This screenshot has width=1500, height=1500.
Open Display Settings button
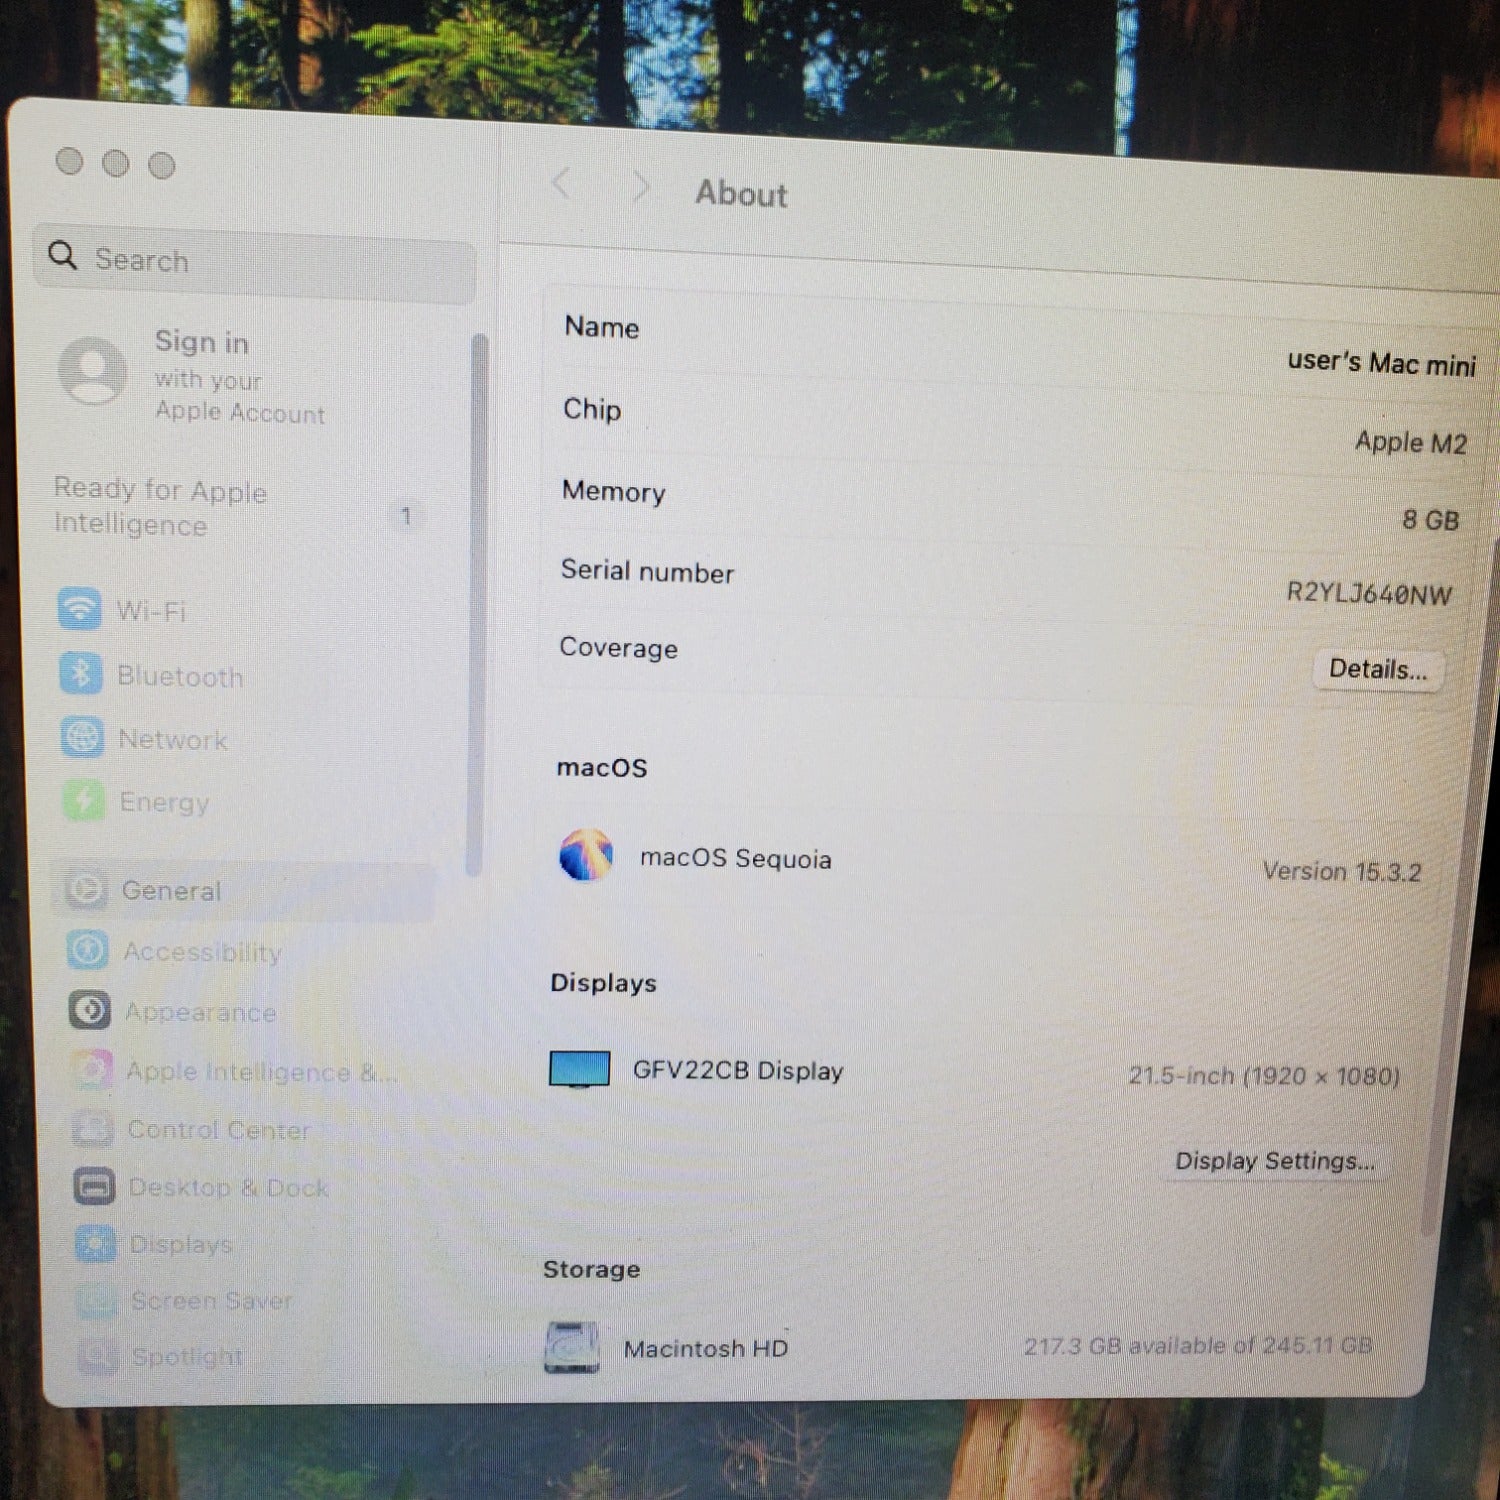[1275, 1161]
